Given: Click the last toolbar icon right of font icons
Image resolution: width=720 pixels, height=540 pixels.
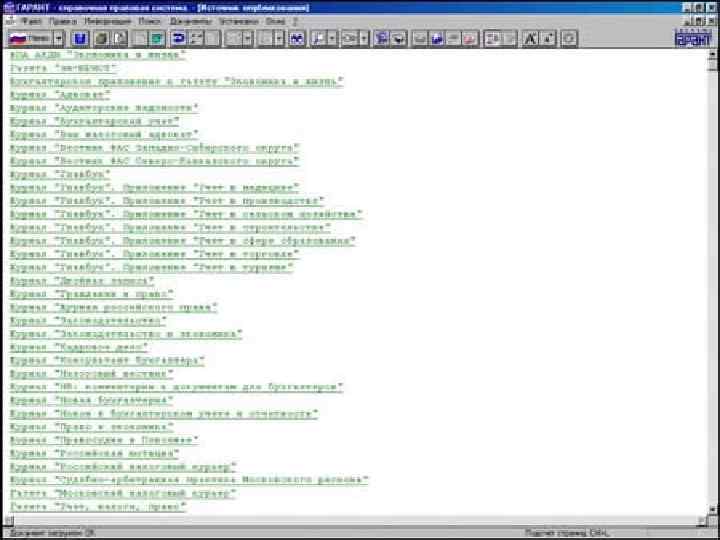Looking at the screenshot, I should pos(569,39).
